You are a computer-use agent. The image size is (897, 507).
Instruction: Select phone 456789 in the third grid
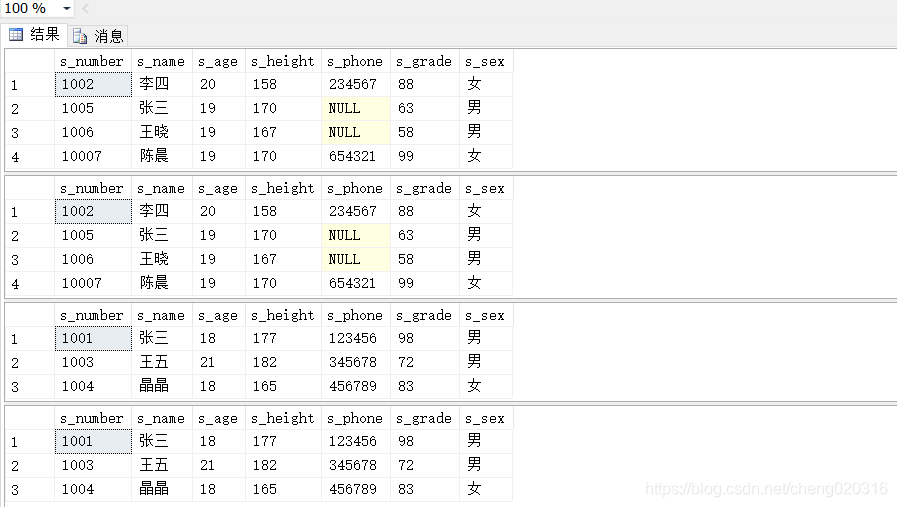[356, 387]
